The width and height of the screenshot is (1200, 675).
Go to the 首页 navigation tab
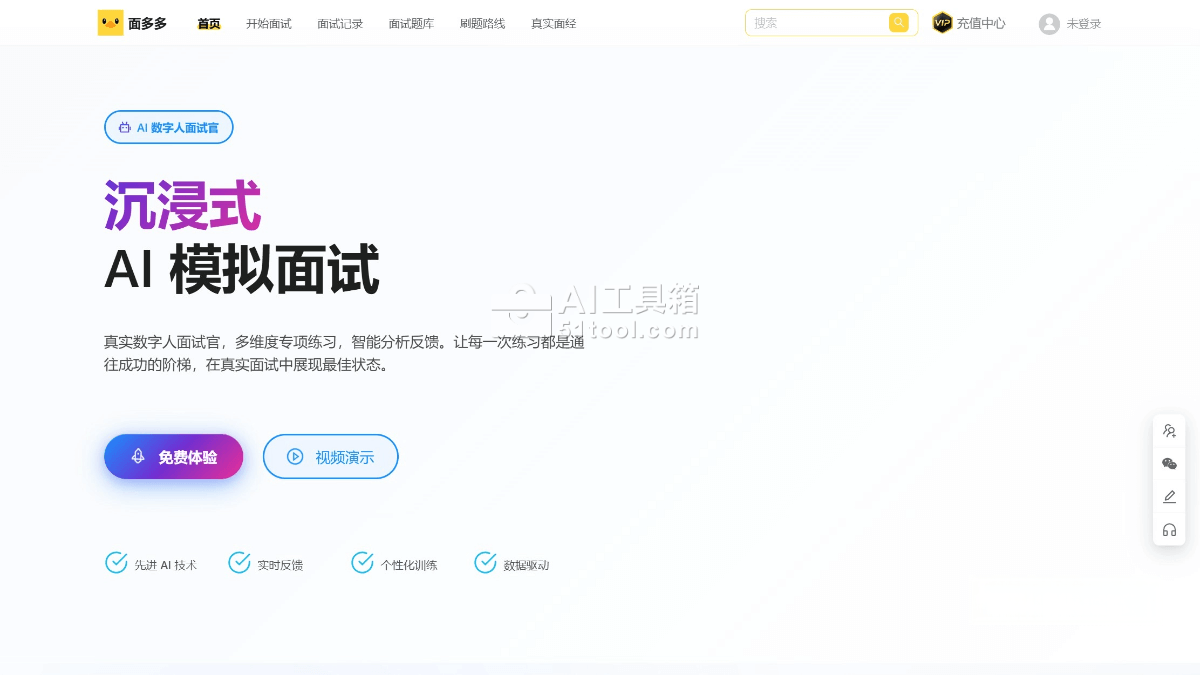[209, 24]
